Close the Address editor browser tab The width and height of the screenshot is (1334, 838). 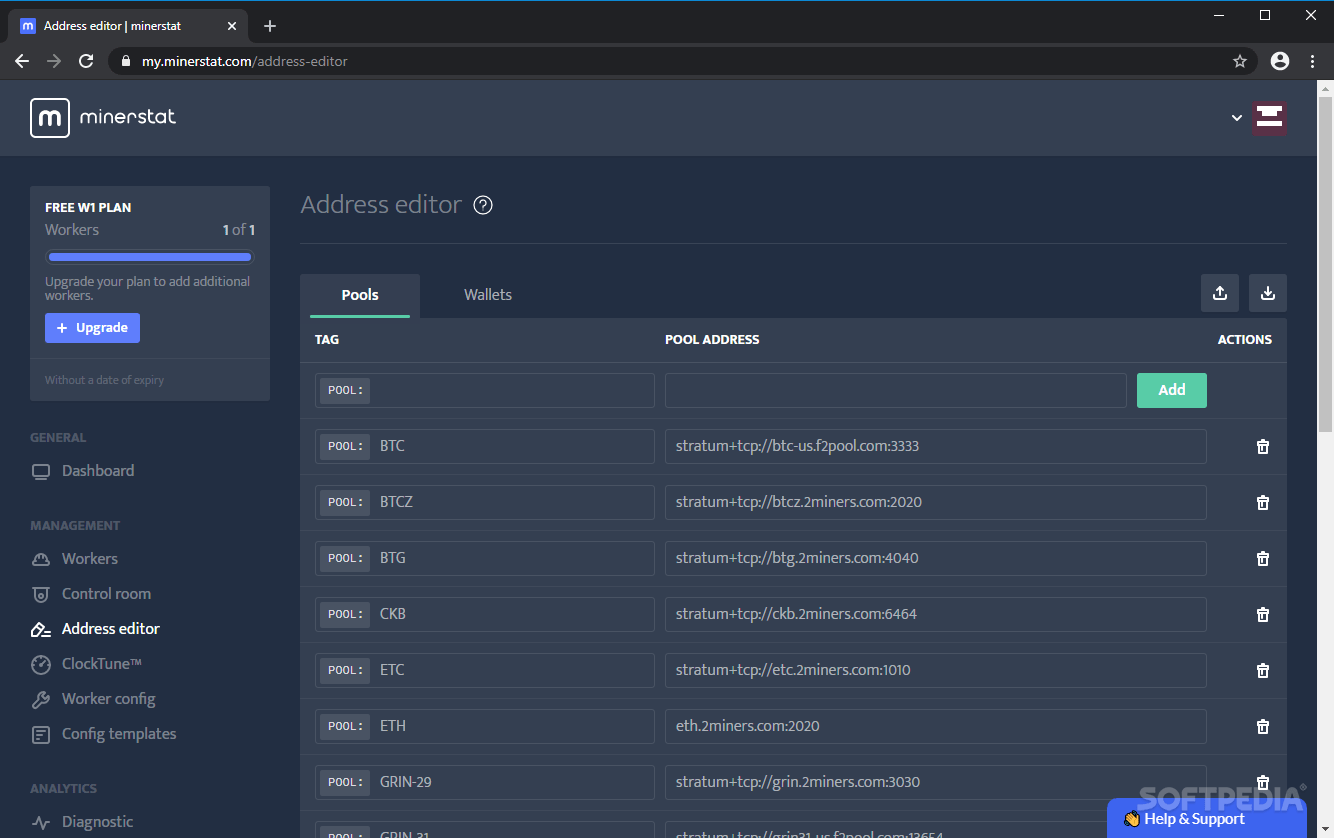coord(232,26)
